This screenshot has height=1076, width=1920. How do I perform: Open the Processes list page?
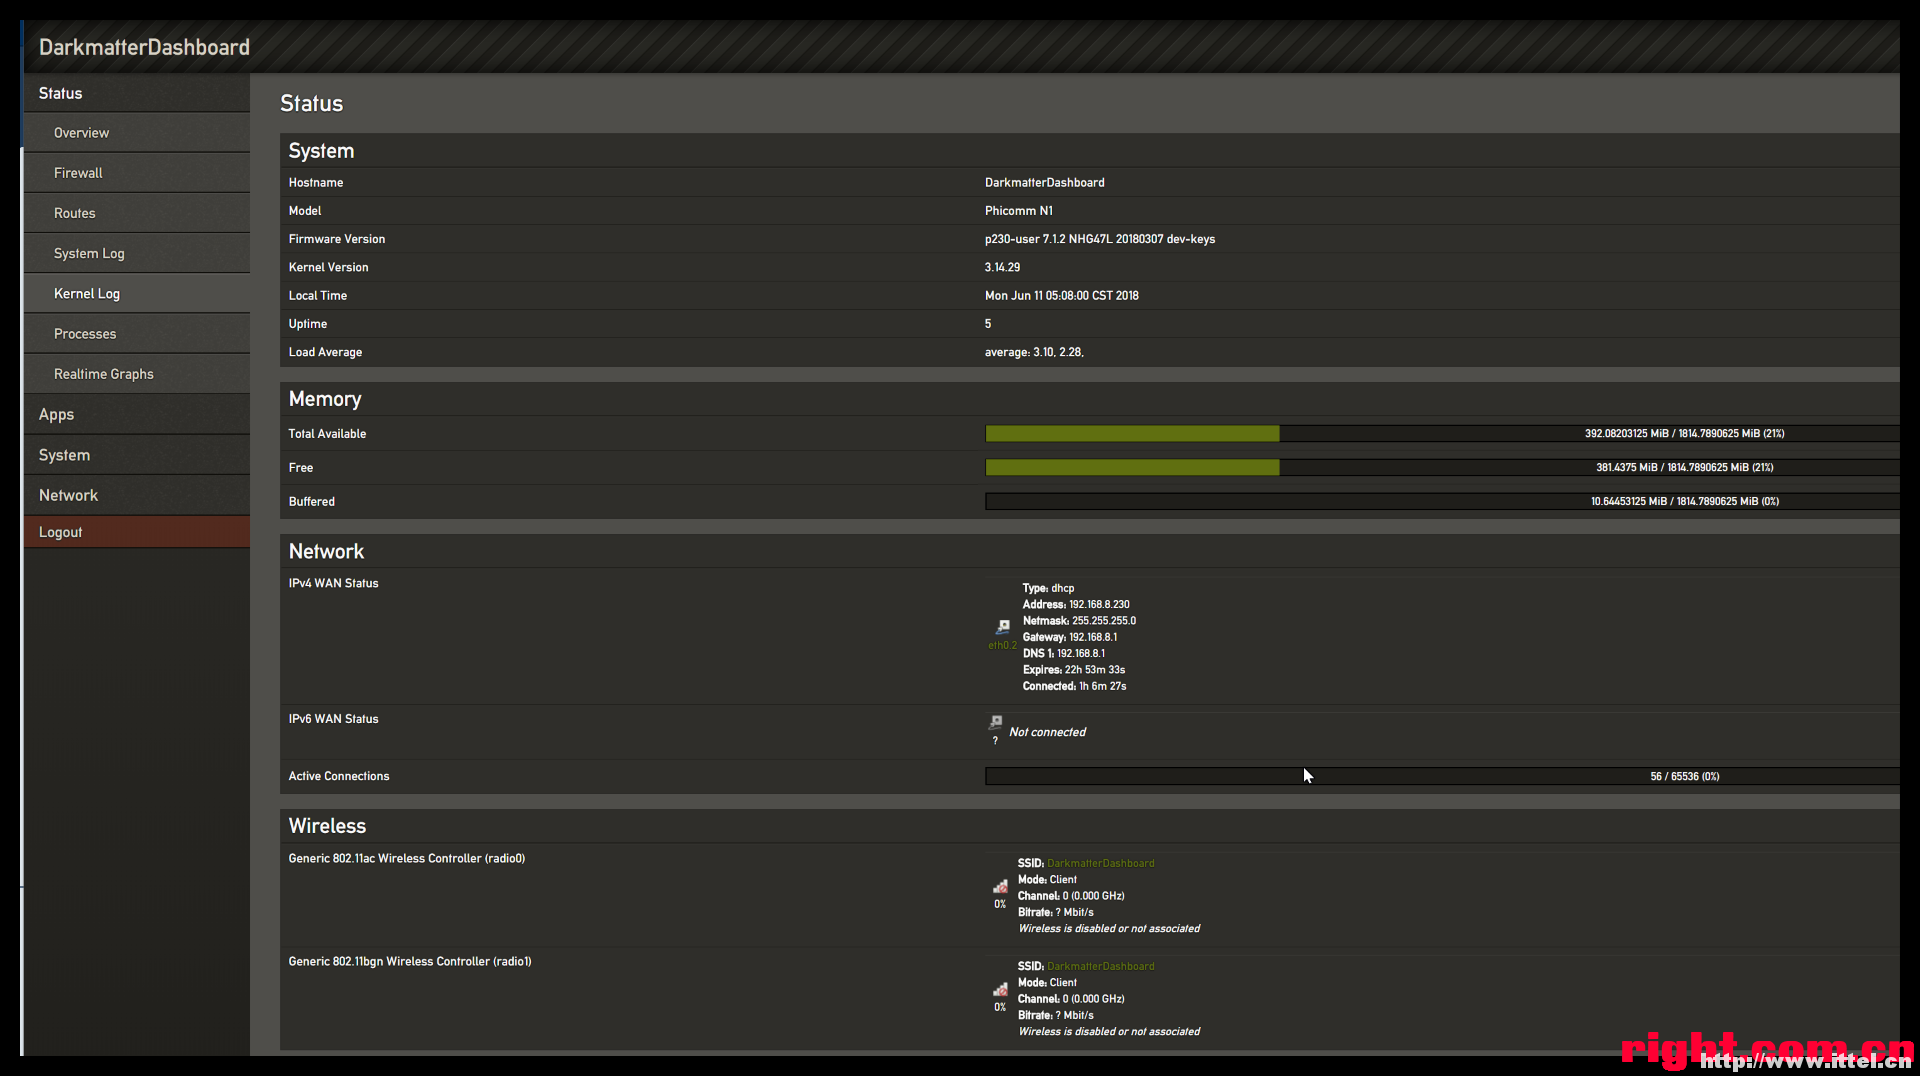tap(137, 333)
